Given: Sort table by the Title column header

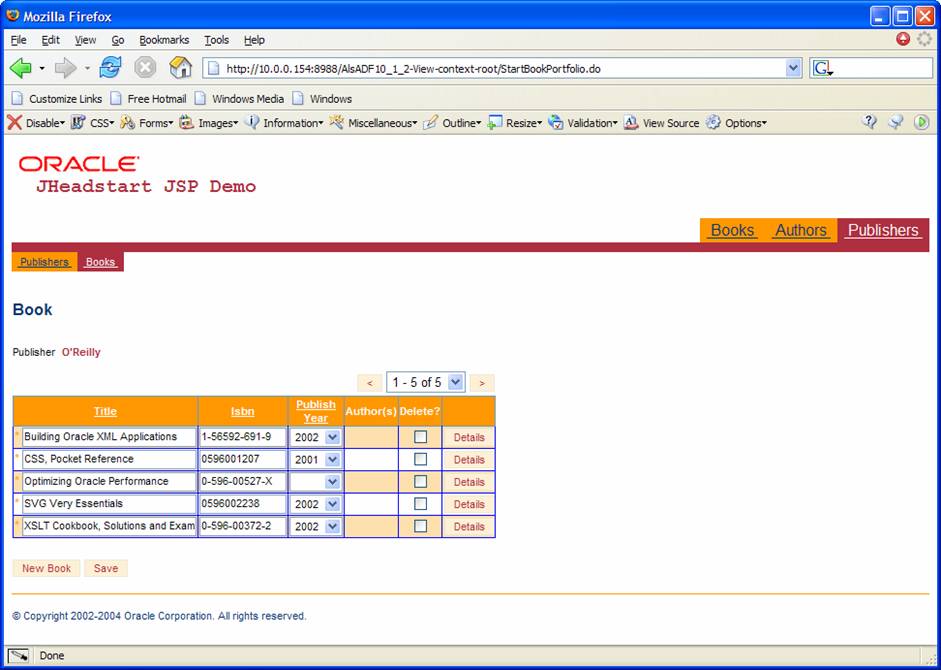Looking at the screenshot, I should [105, 411].
